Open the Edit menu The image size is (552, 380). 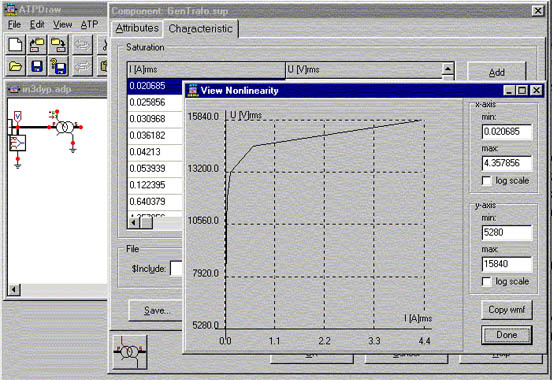pos(37,24)
